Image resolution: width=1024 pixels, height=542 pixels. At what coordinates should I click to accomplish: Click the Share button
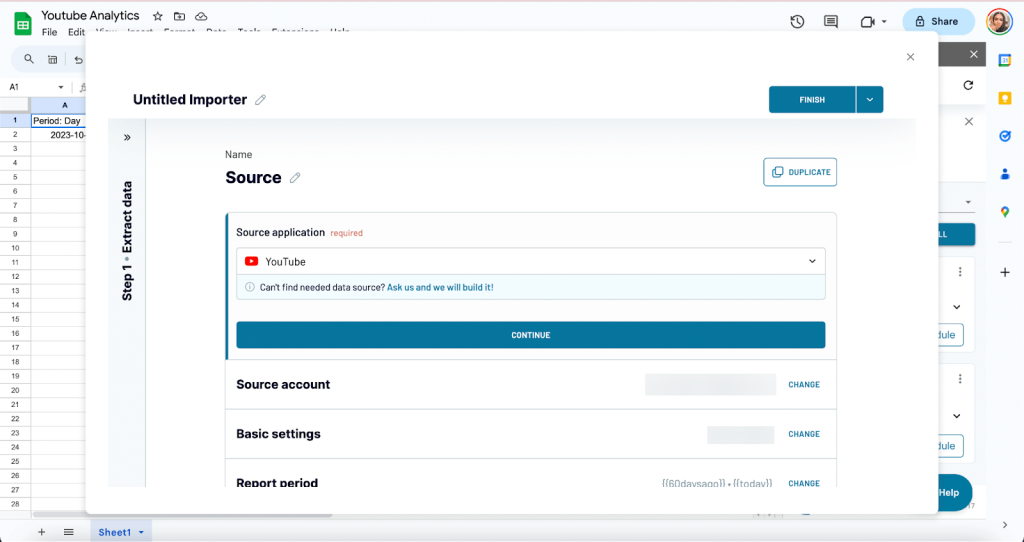click(x=938, y=22)
